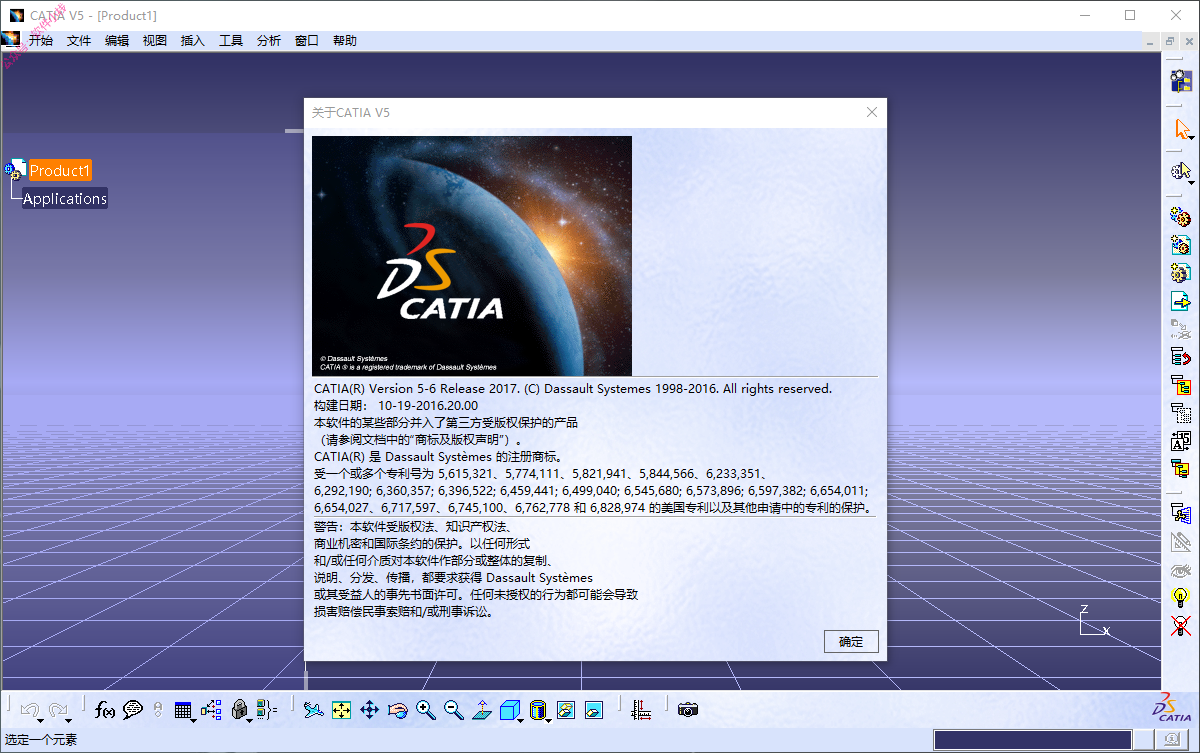Open the 工具 menu

pyautogui.click(x=231, y=41)
